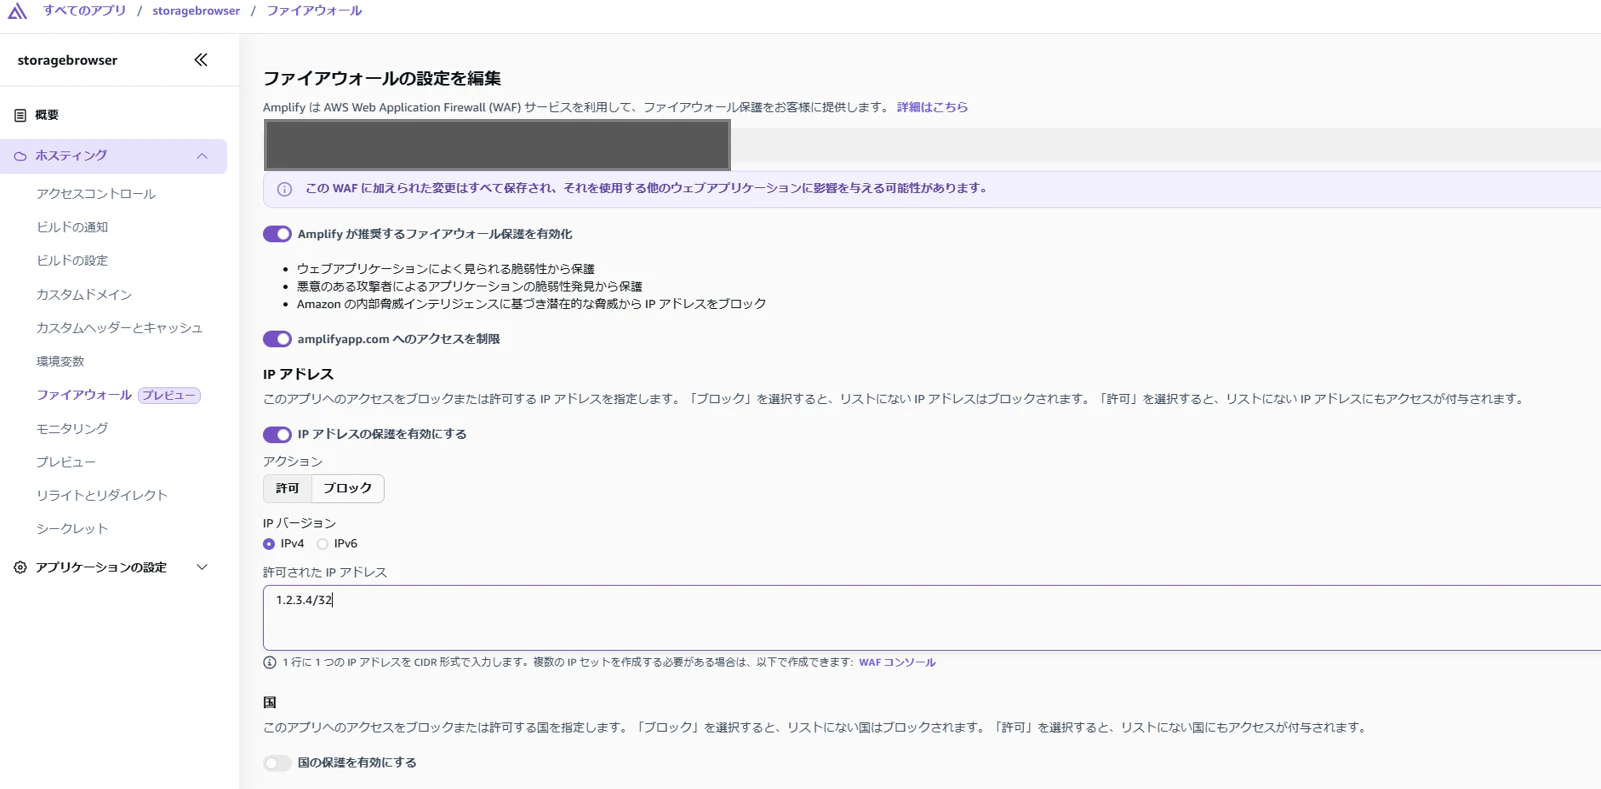Image resolution: width=1601 pixels, height=789 pixels.
Task: Open 概要 in sidebar
Action: tap(47, 115)
